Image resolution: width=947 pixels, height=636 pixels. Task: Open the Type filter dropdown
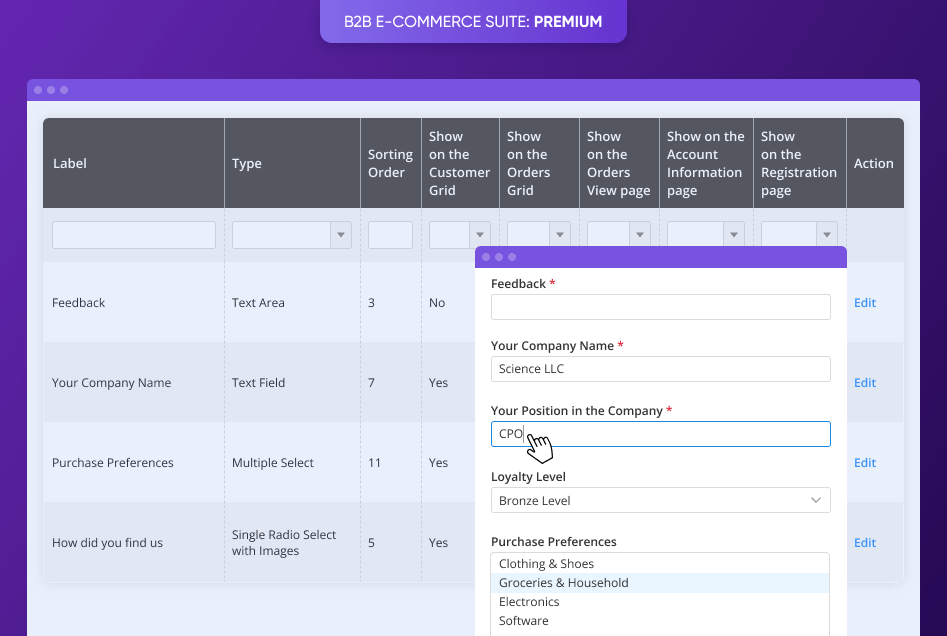tap(340, 234)
